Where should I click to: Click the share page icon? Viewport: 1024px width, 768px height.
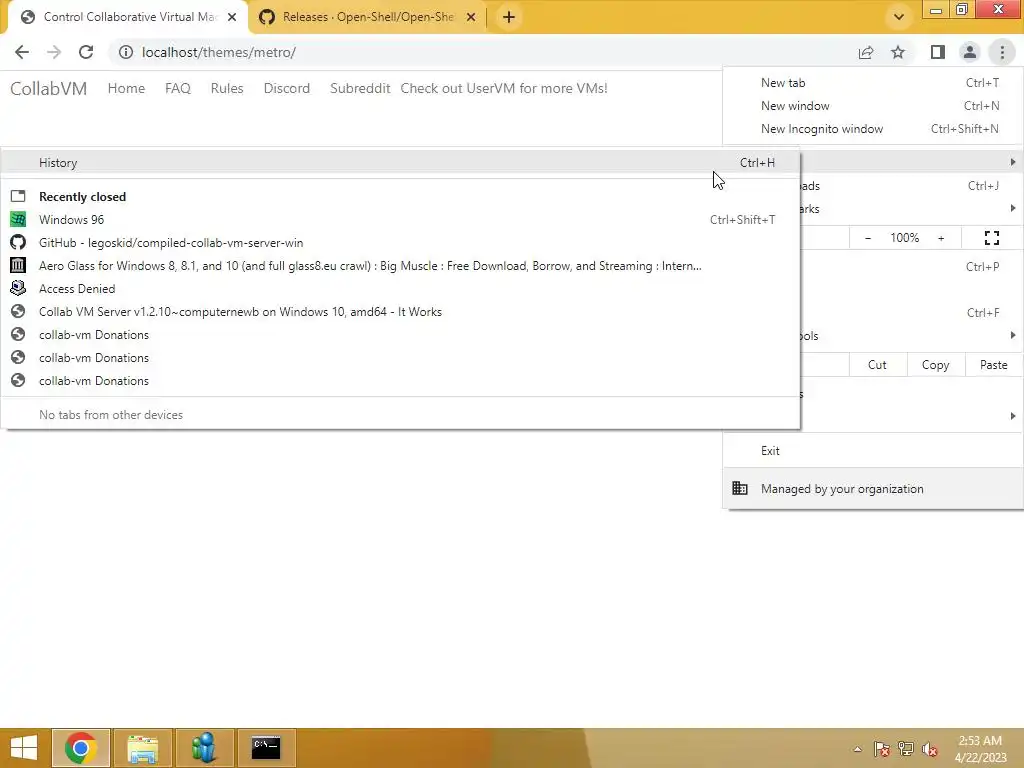tap(866, 52)
